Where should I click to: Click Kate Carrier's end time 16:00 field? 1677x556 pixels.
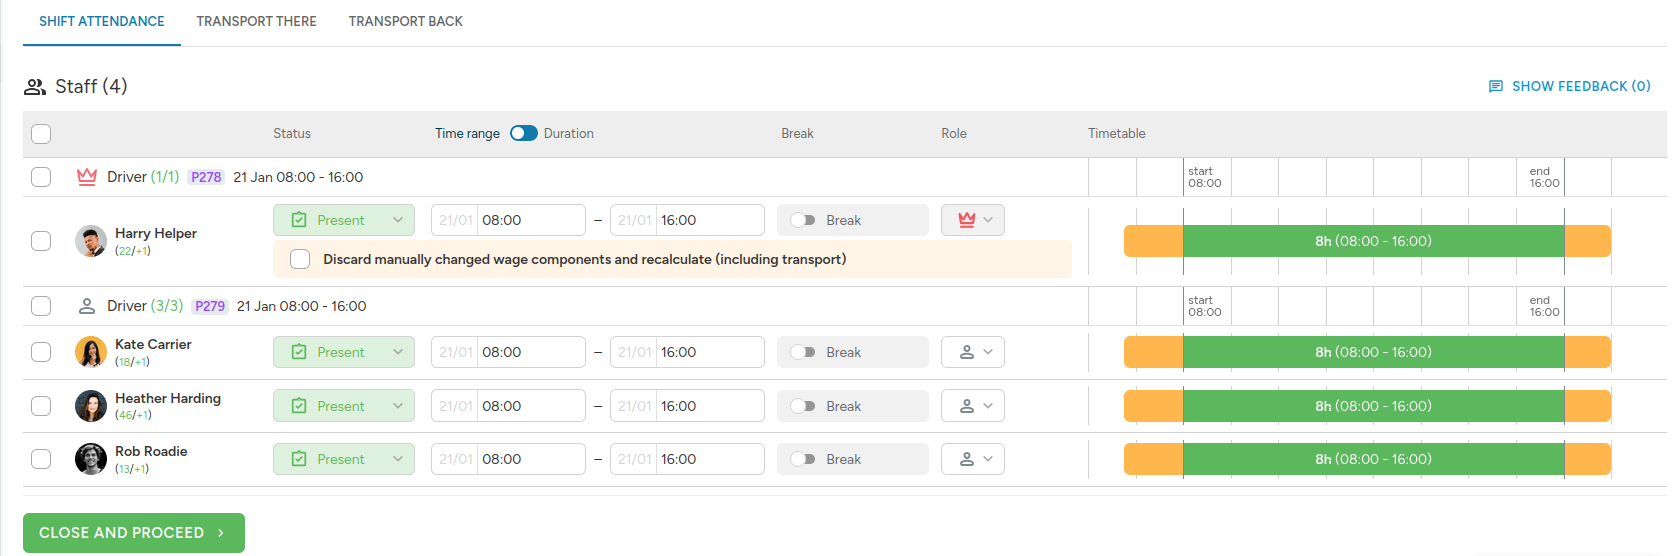687,352
